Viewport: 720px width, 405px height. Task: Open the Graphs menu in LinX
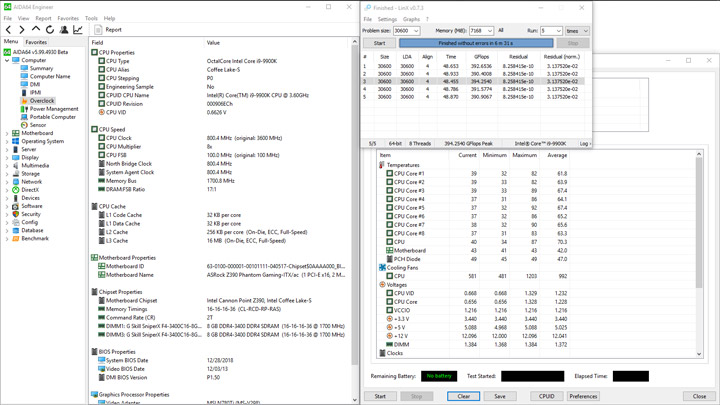coord(411,19)
